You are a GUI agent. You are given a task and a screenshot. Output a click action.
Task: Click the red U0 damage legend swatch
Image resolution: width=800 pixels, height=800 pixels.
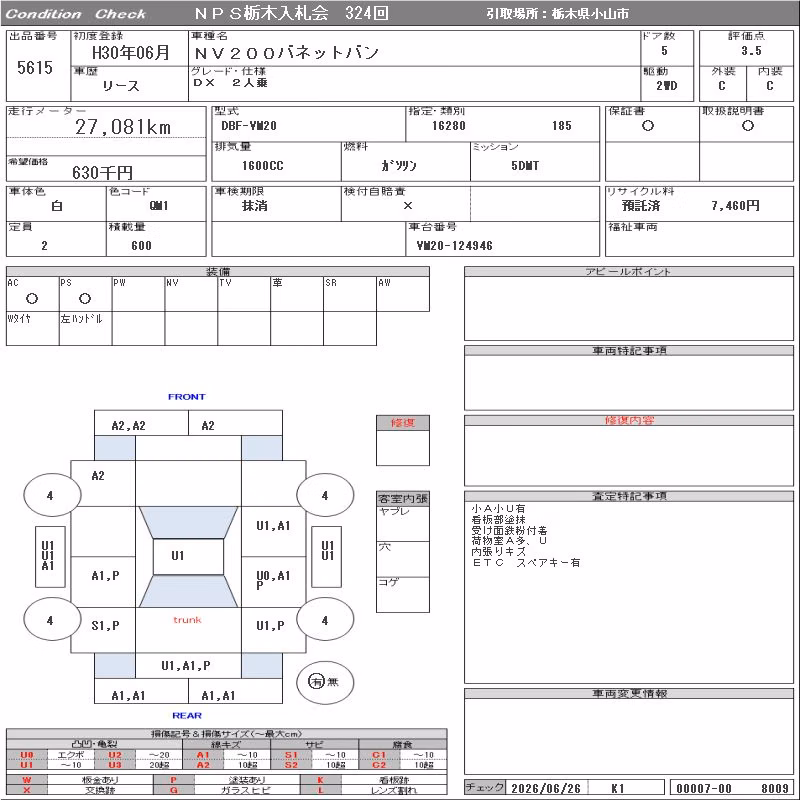coord(27,755)
